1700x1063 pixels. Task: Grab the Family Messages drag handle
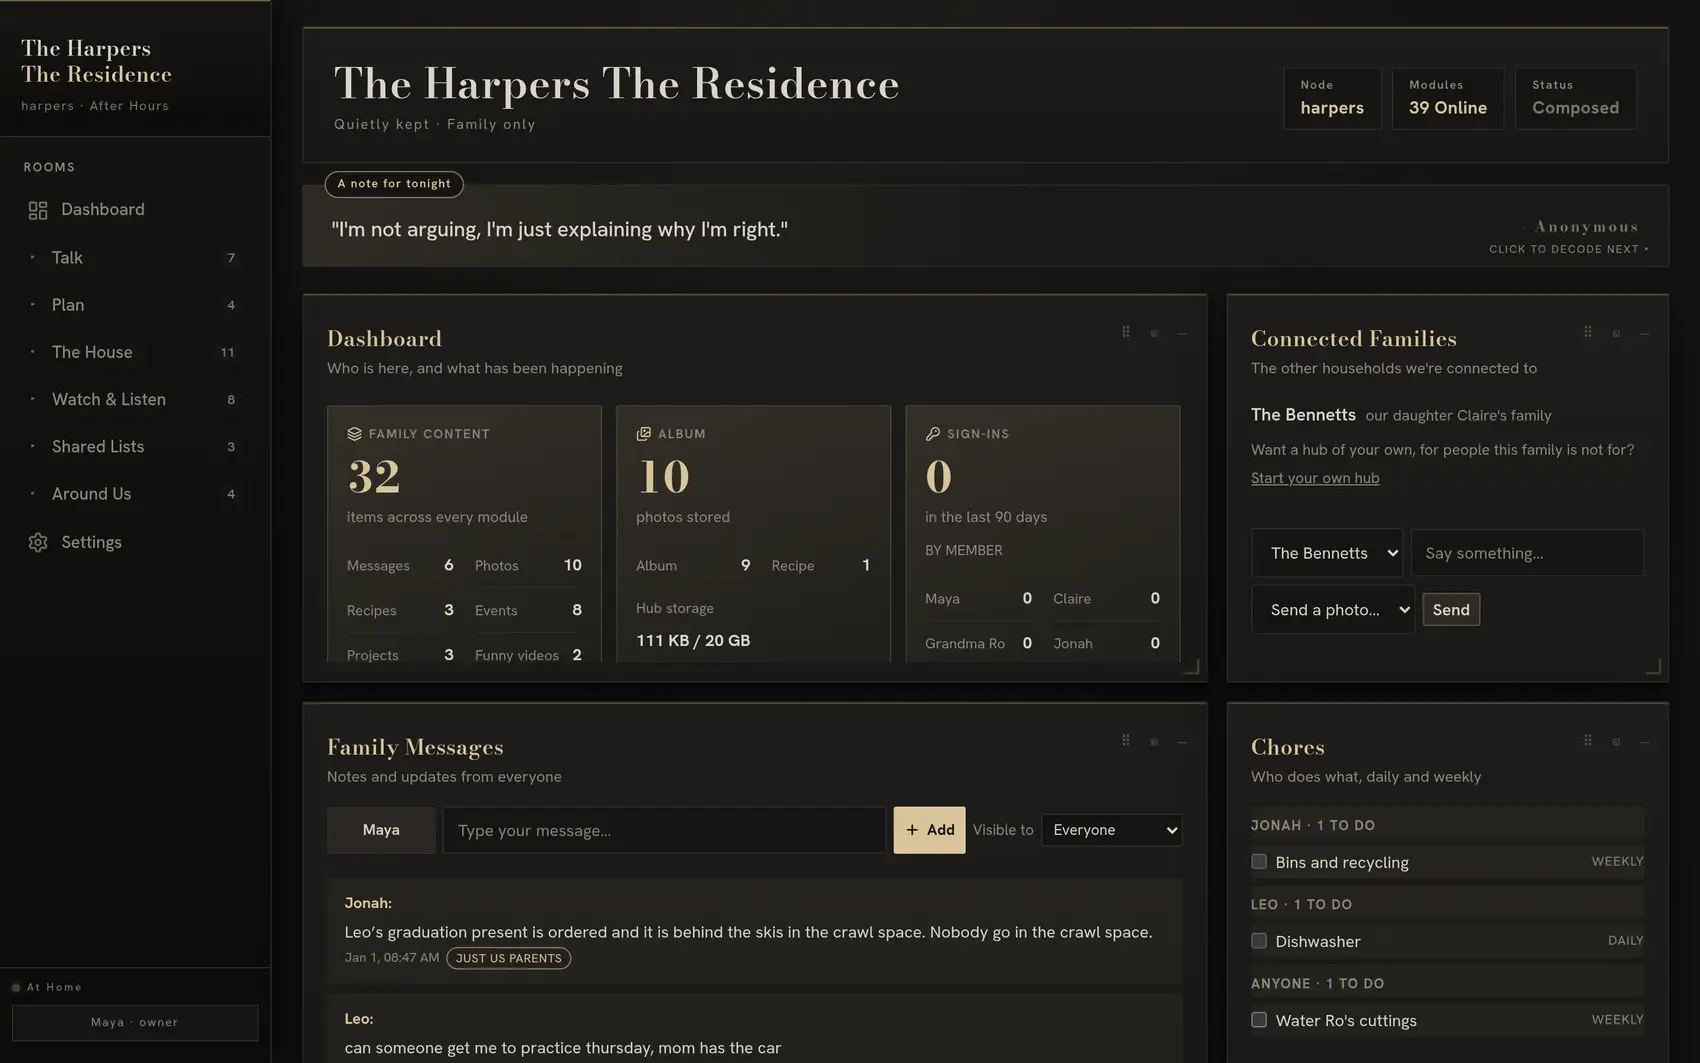(1126, 741)
